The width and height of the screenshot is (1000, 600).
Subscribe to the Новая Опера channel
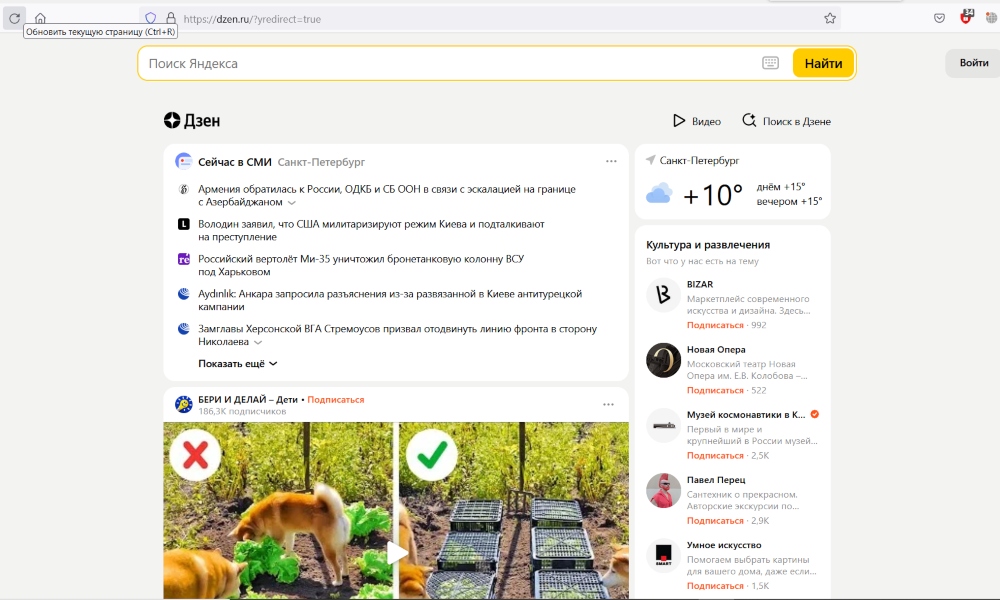[715, 390]
